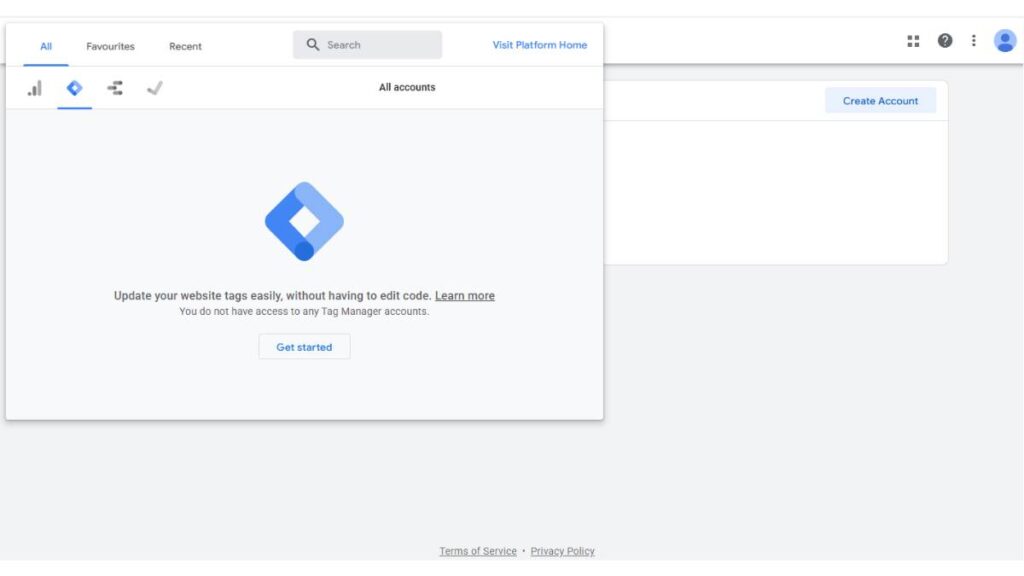The width and height of the screenshot is (1024, 576).
Task: Focus the Search input field
Action: (368, 44)
